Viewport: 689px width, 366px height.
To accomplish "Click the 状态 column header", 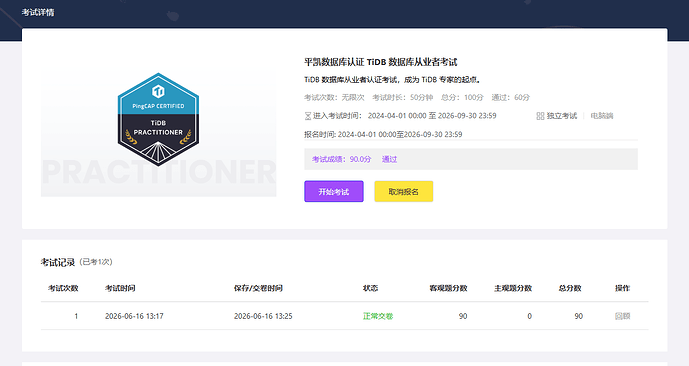I will [370, 288].
